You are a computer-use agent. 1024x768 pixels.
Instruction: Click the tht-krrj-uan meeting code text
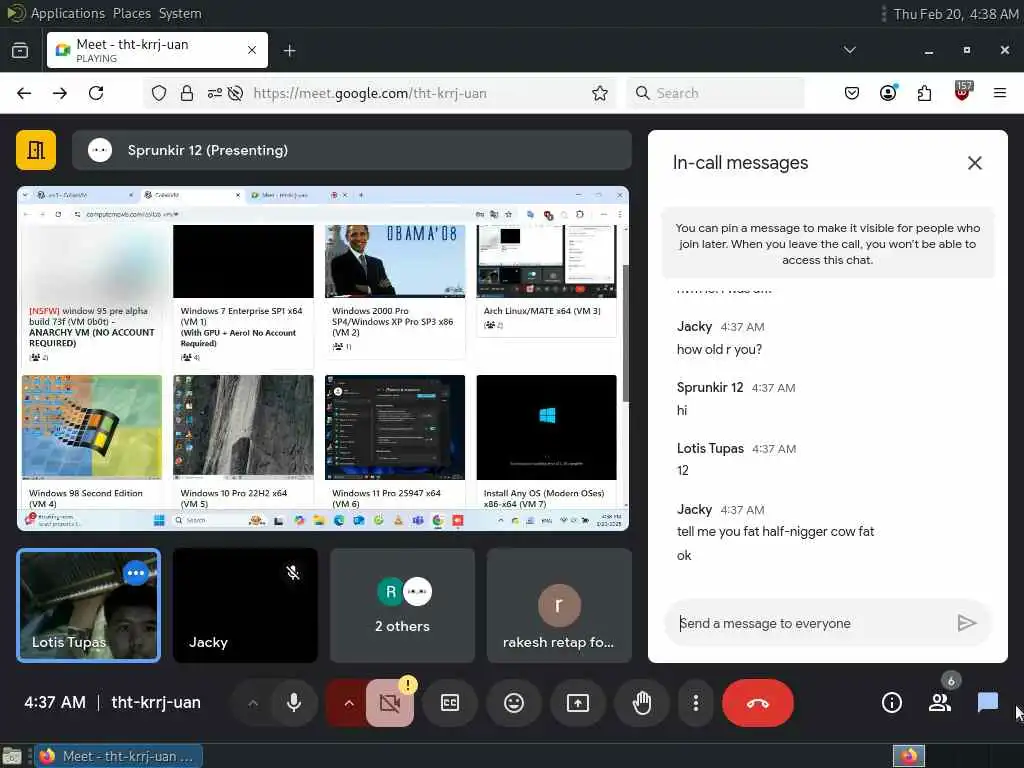pyautogui.click(x=156, y=703)
